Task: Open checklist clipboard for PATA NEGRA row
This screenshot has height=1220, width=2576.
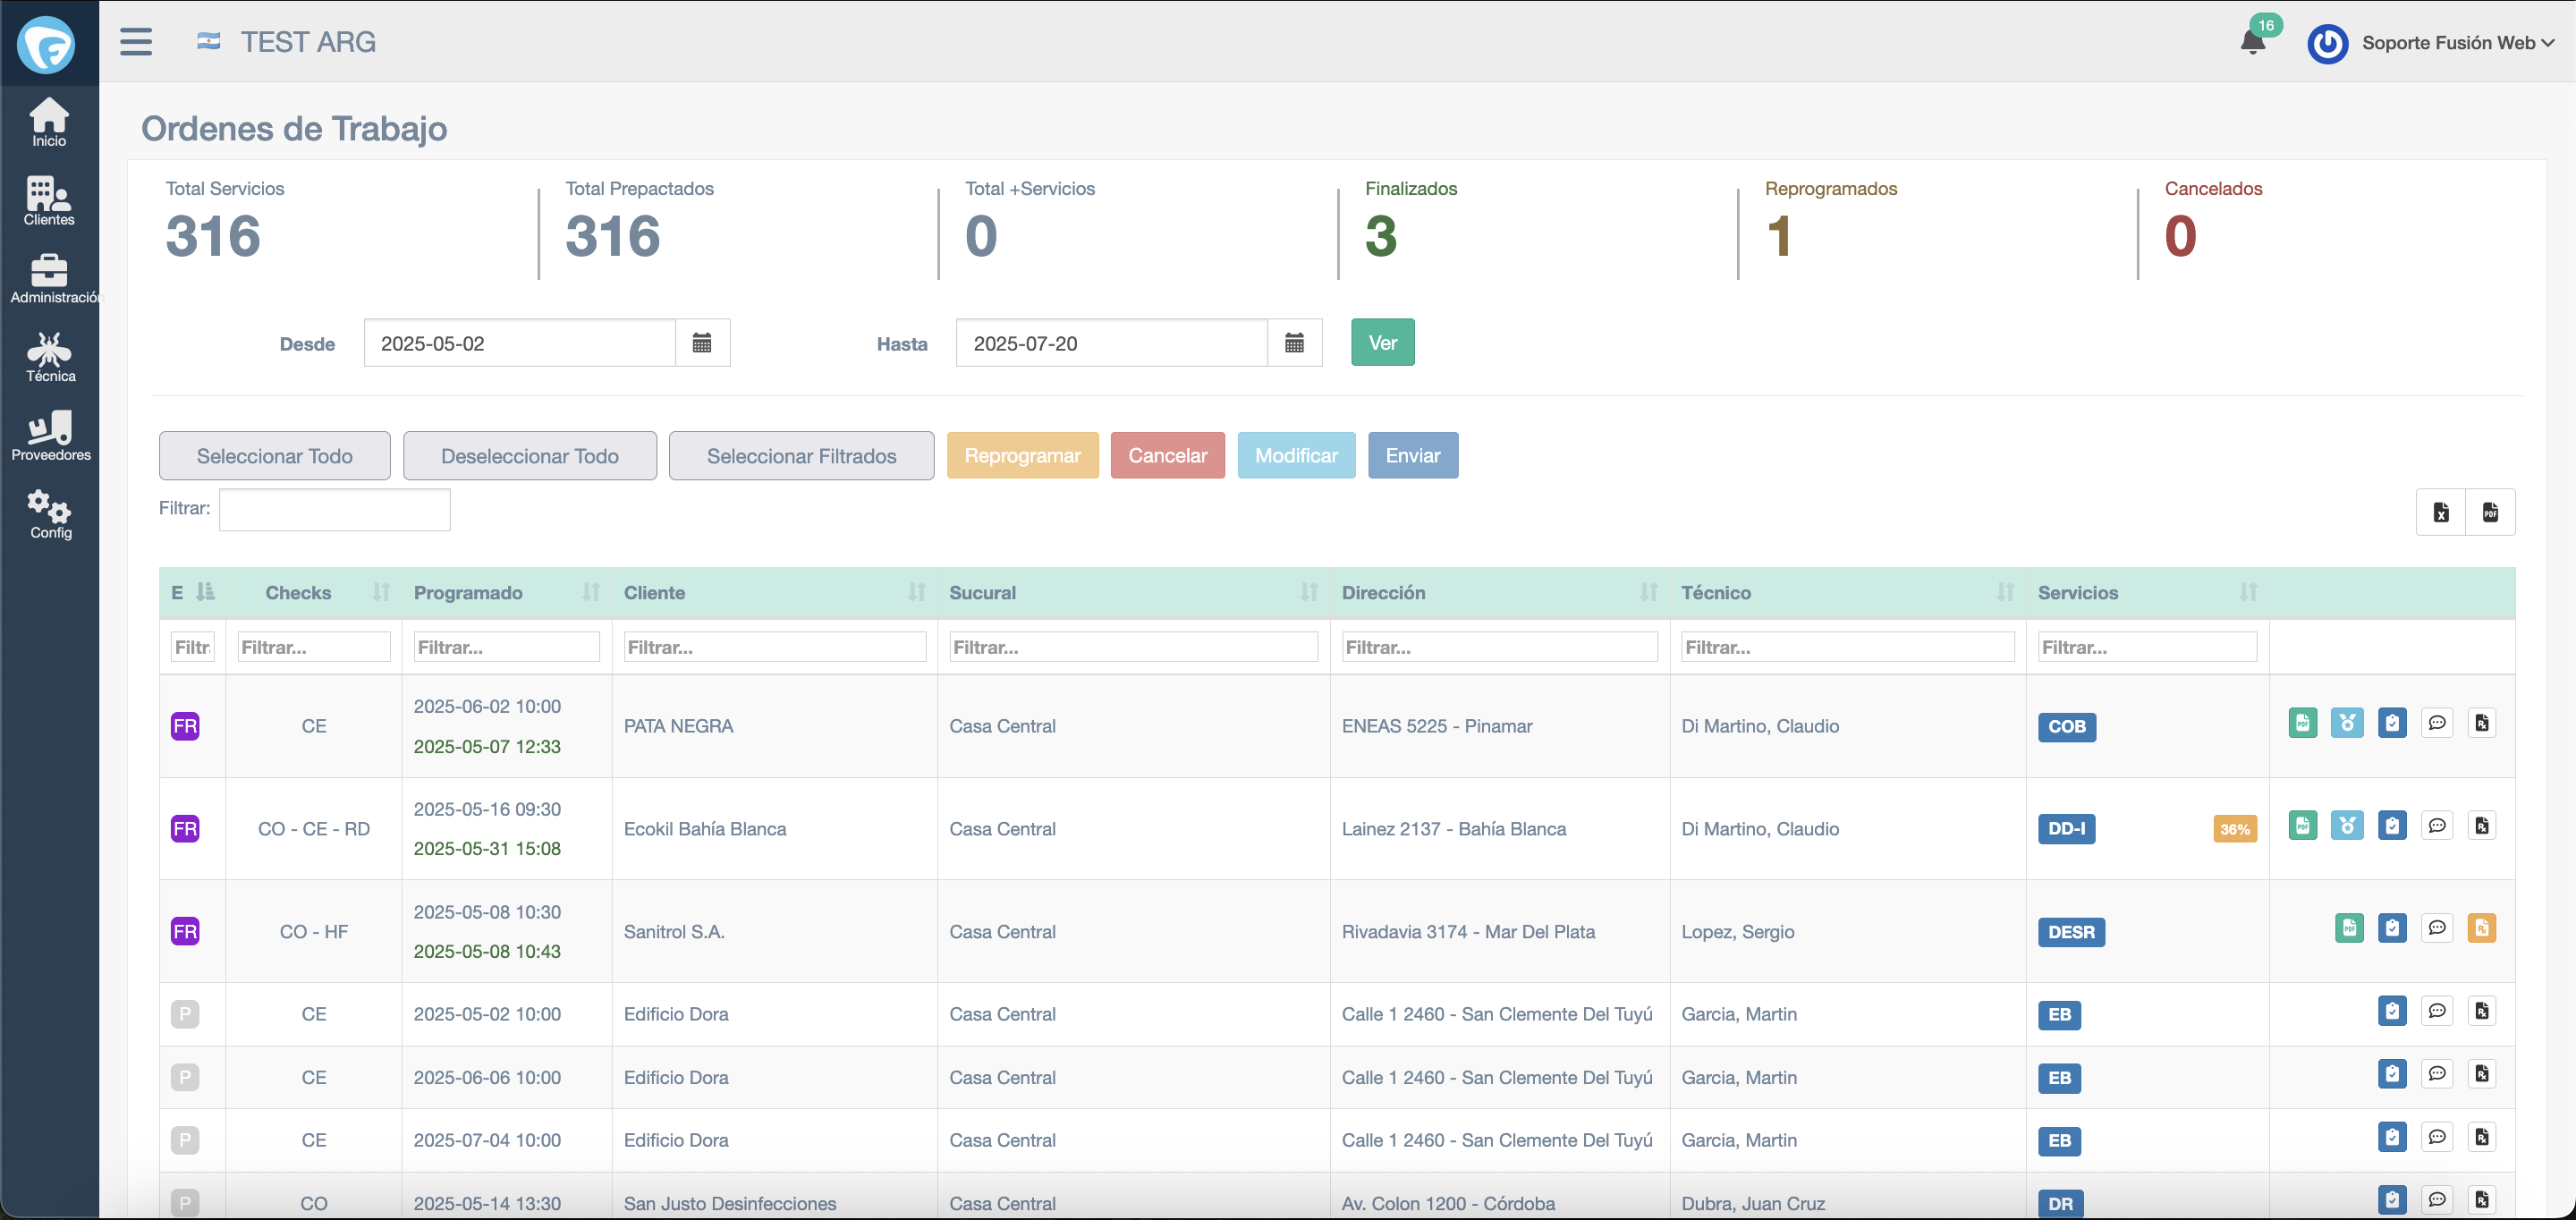Action: pos(2392,723)
